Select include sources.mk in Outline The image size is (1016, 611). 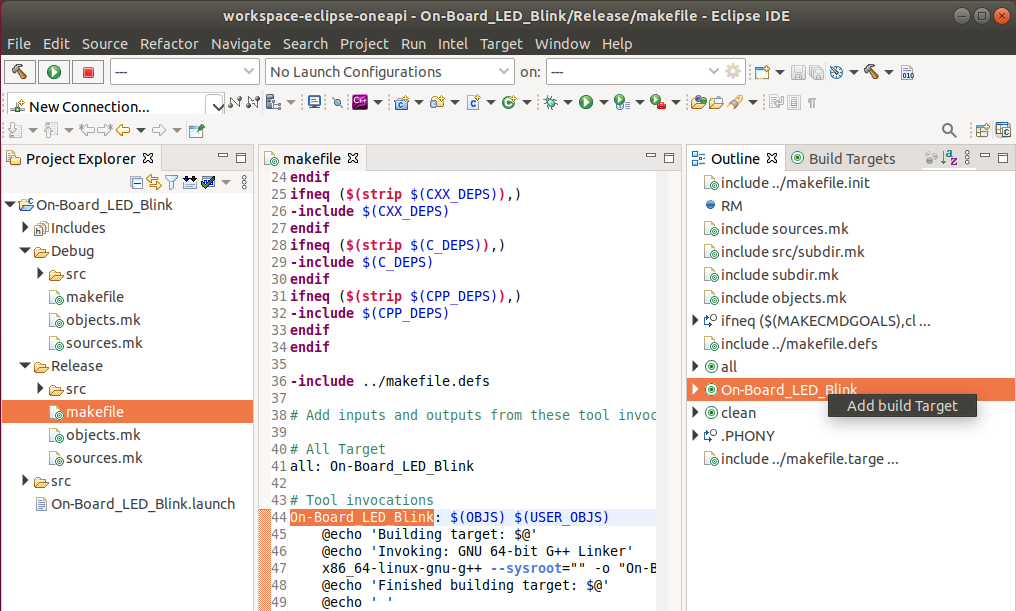(x=784, y=228)
